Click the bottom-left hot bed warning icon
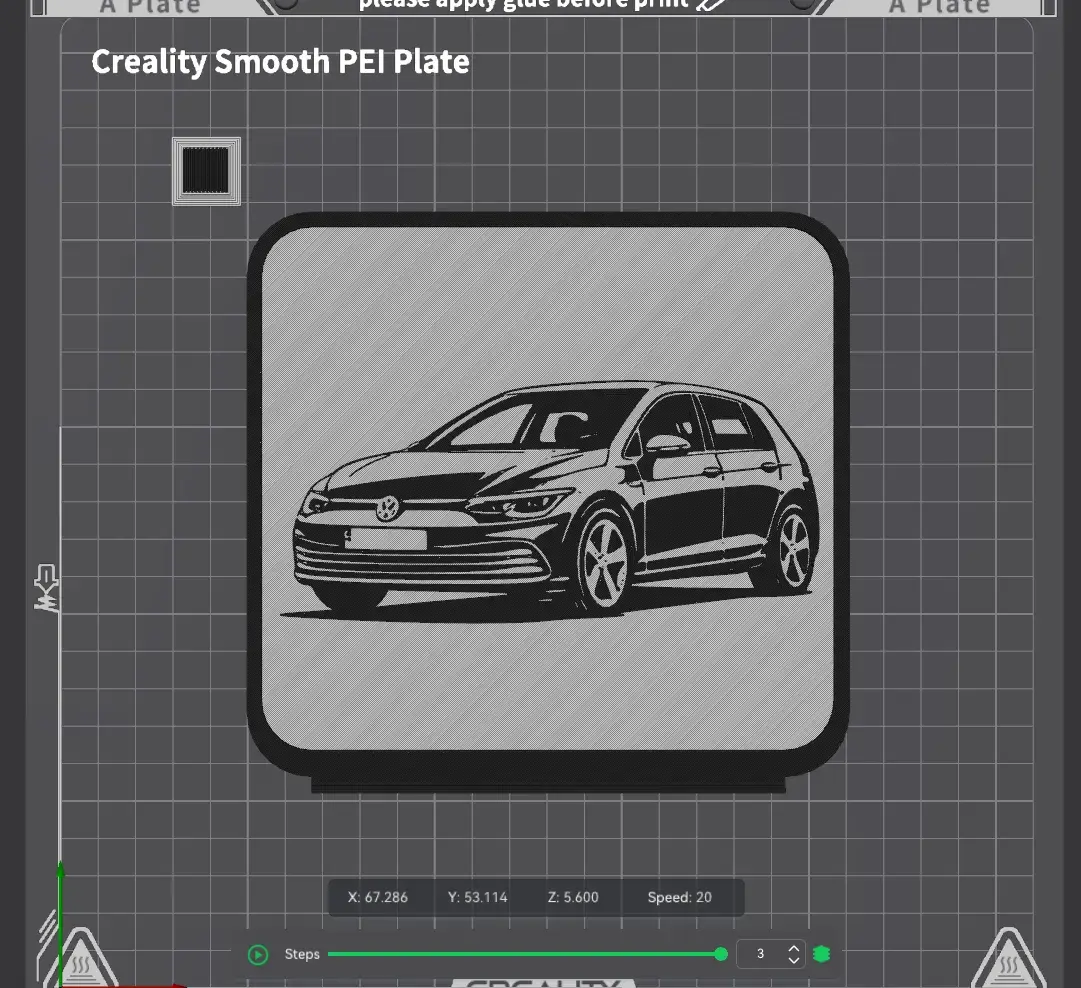 [81, 960]
